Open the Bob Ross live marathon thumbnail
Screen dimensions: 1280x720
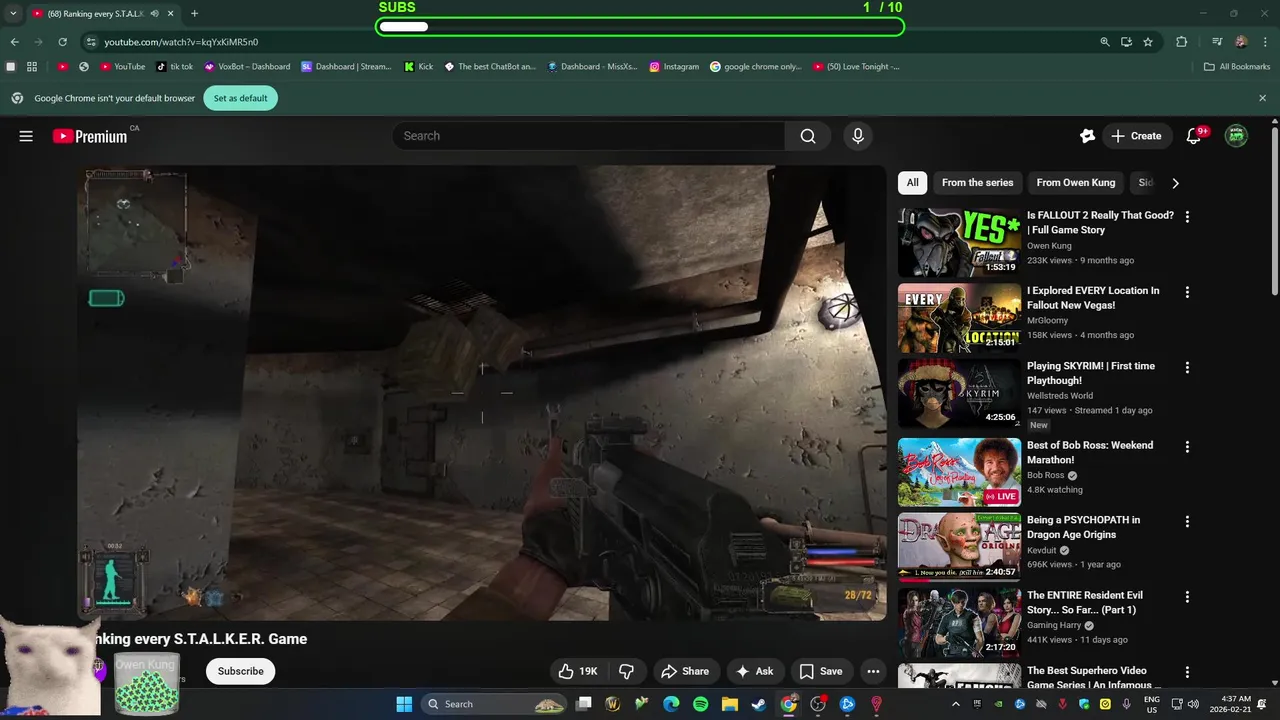click(x=959, y=472)
